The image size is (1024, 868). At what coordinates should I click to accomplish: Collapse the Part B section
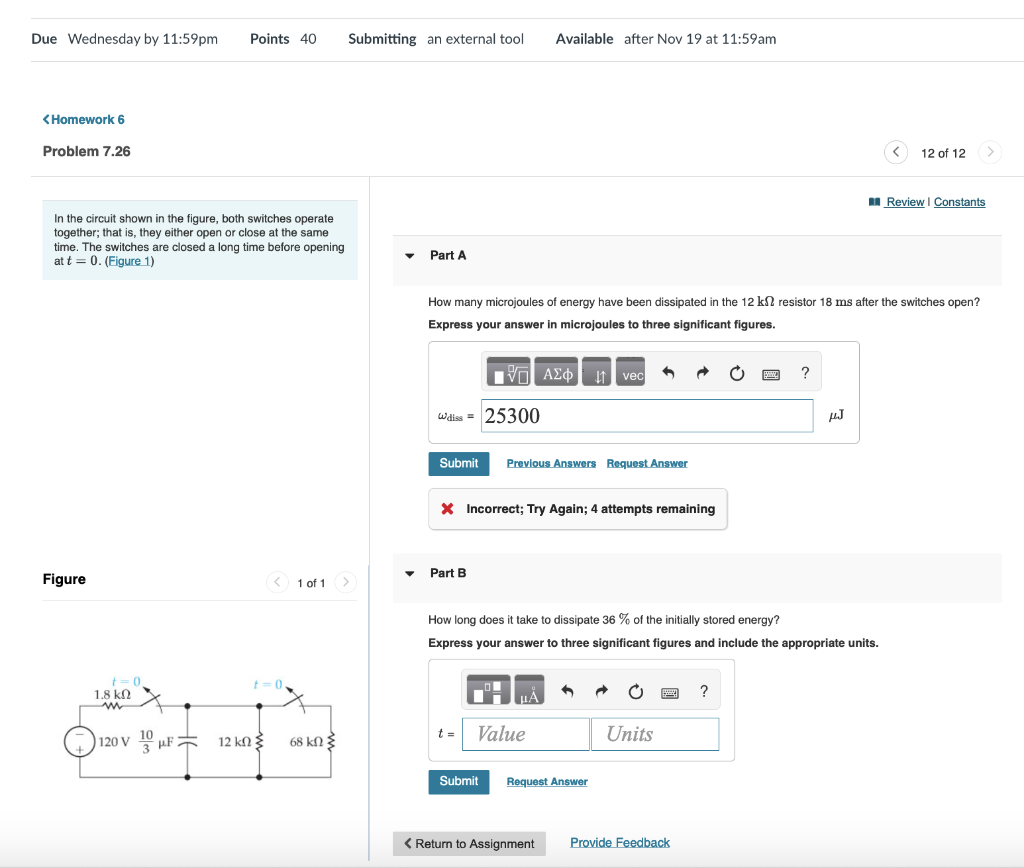[x=409, y=573]
